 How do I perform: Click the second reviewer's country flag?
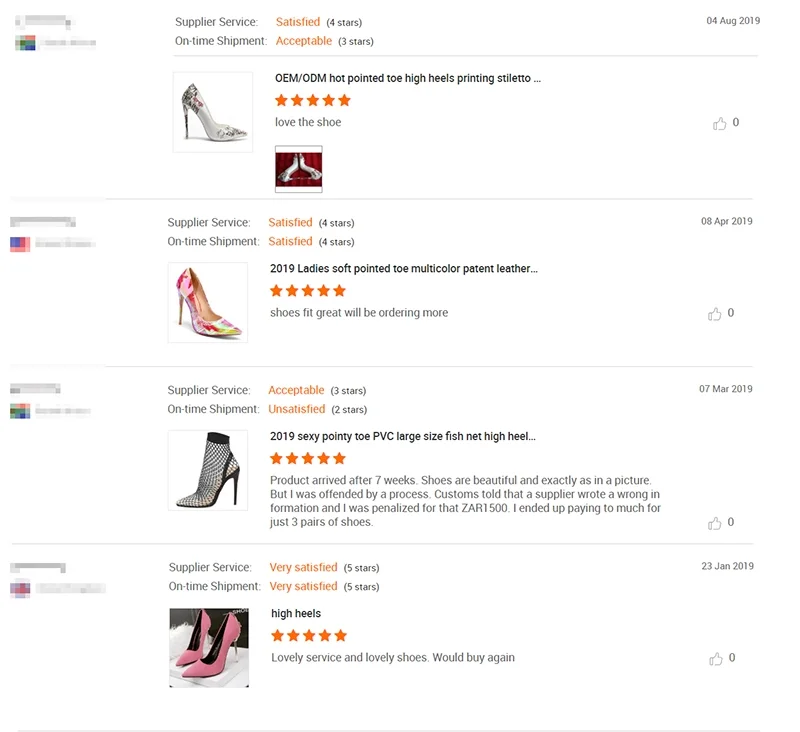click(x=19, y=243)
